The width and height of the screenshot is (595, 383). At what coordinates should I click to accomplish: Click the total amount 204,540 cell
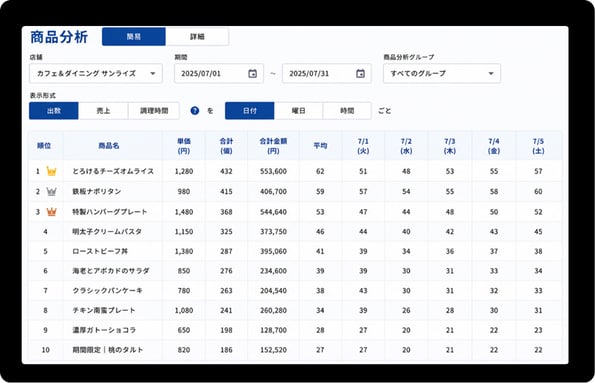273,291
